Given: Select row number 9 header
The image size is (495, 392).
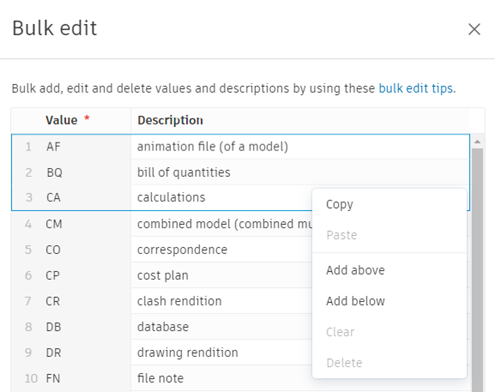Looking at the screenshot, I should (x=28, y=352).
